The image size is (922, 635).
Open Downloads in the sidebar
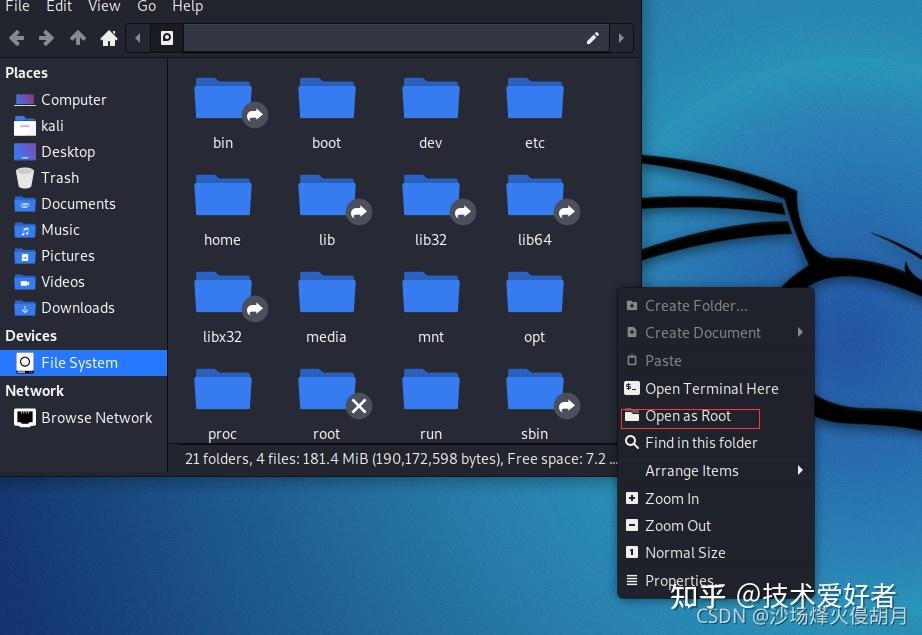point(83,308)
